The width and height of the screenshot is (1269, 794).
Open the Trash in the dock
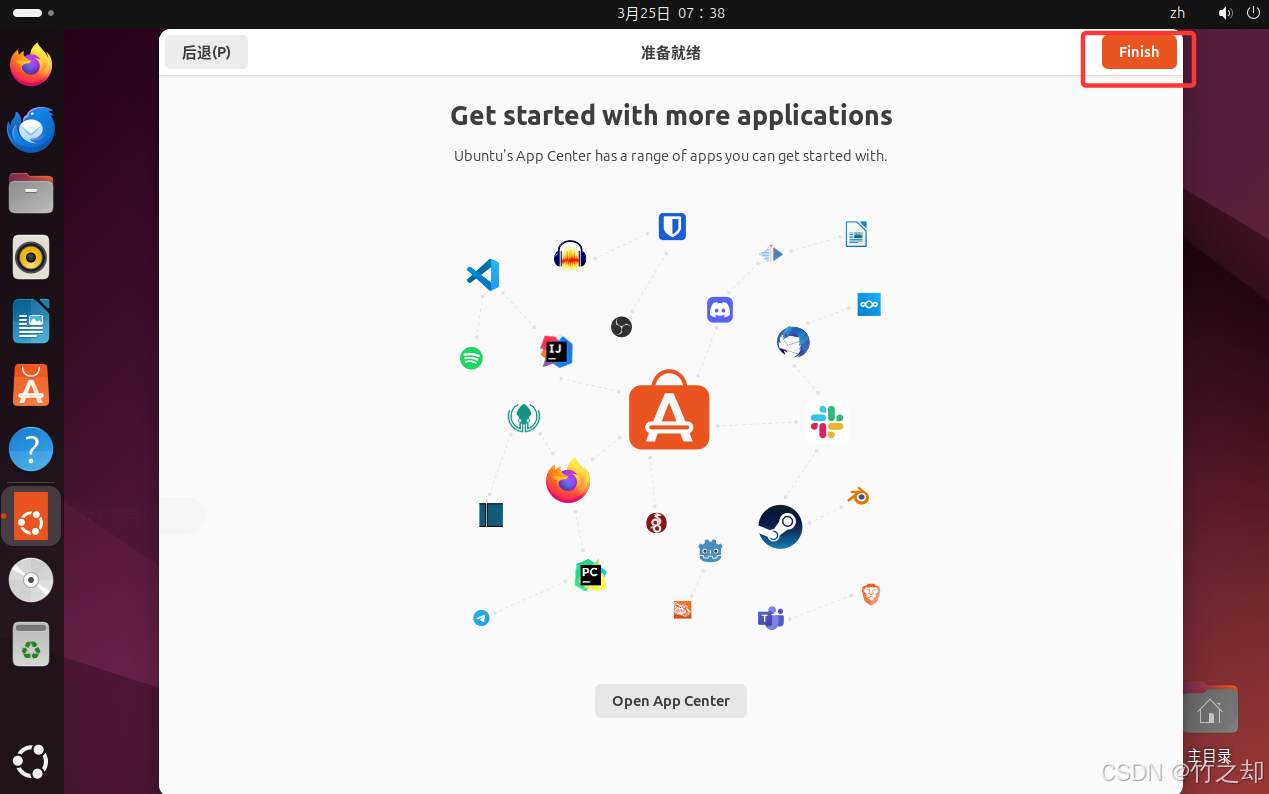[x=31, y=644]
